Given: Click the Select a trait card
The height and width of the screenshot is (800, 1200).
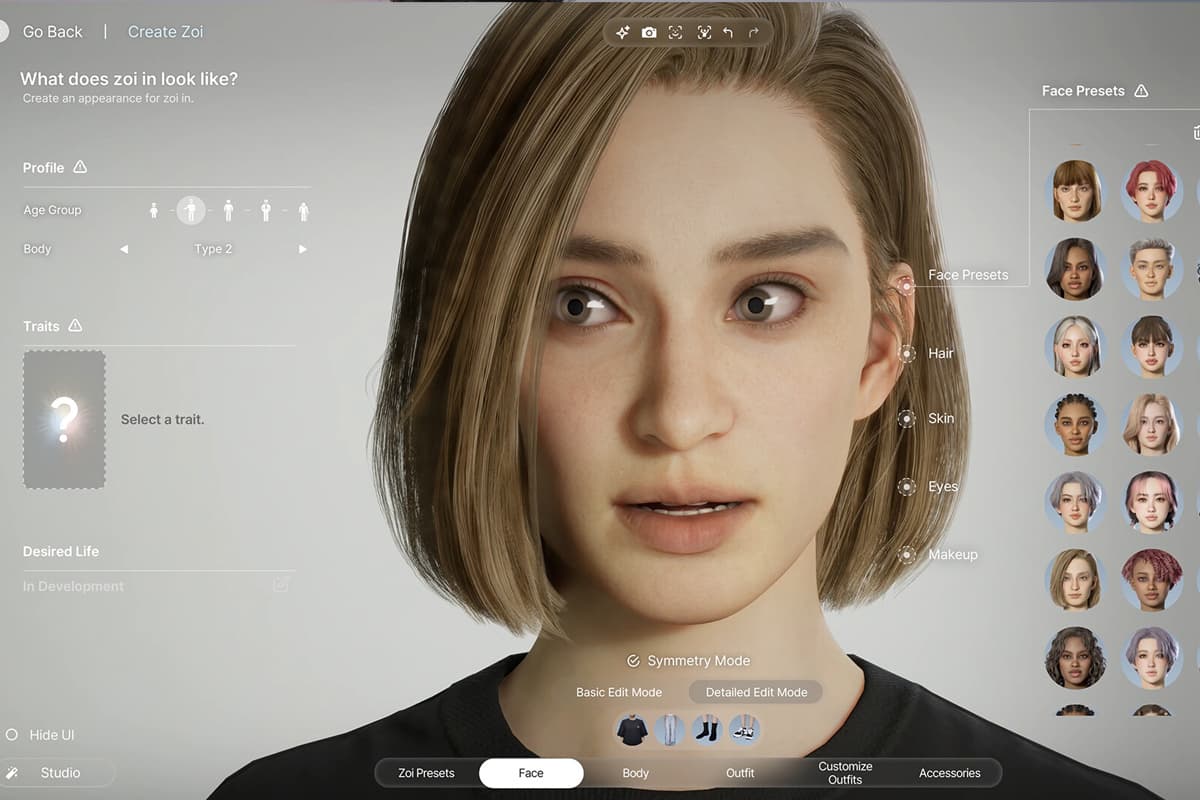Looking at the screenshot, I should pos(65,419).
